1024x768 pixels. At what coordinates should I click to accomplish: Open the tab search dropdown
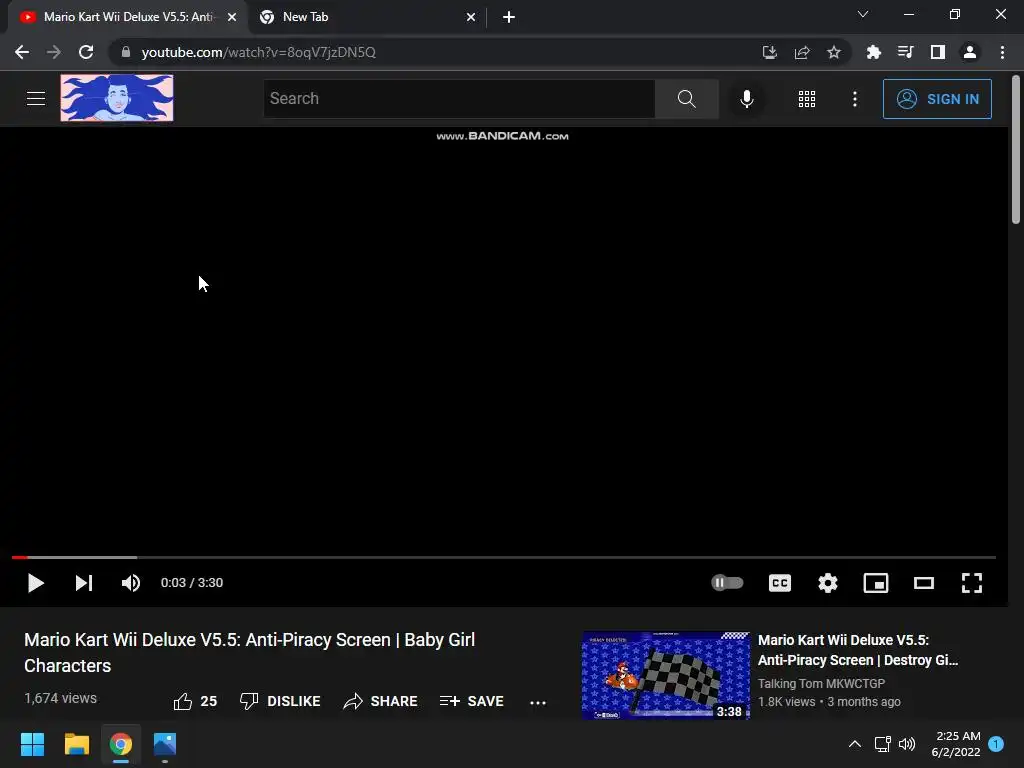click(x=863, y=14)
